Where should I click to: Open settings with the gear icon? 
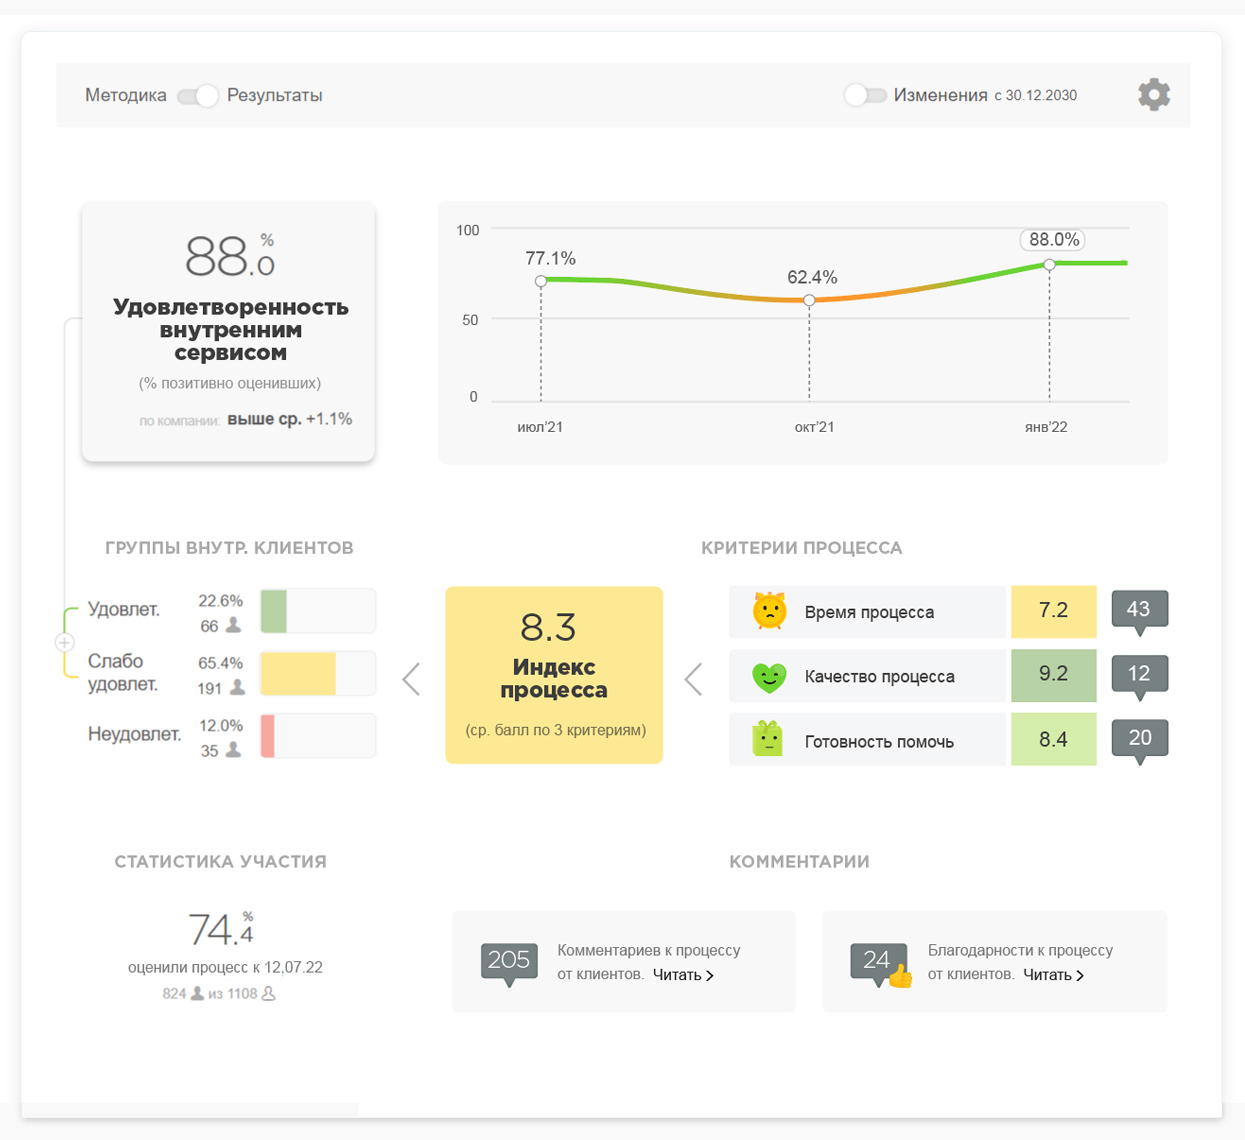tap(1153, 95)
